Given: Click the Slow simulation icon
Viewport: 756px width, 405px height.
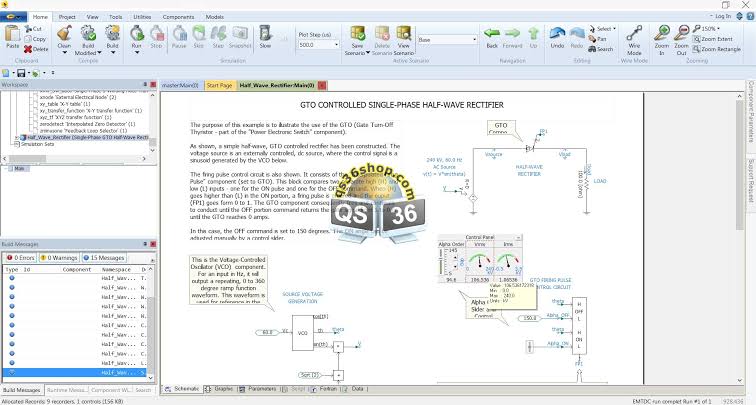Looking at the screenshot, I should [265, 34].
